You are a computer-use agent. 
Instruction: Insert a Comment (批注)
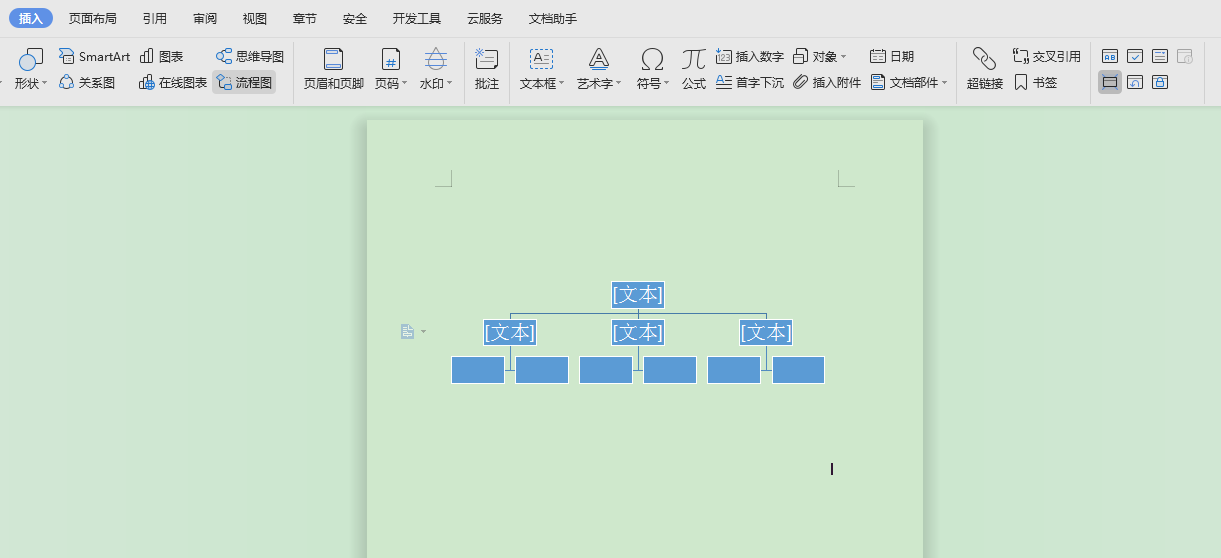487,69
